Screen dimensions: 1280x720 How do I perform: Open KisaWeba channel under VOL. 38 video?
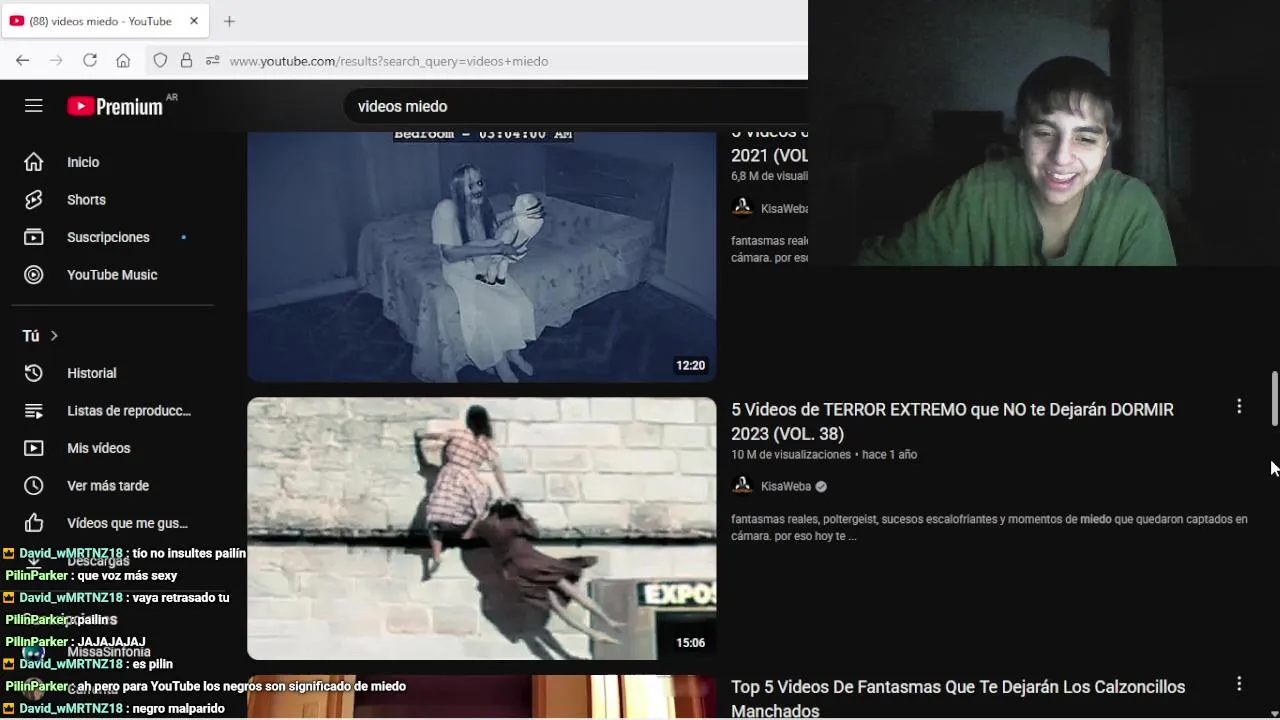786,486
